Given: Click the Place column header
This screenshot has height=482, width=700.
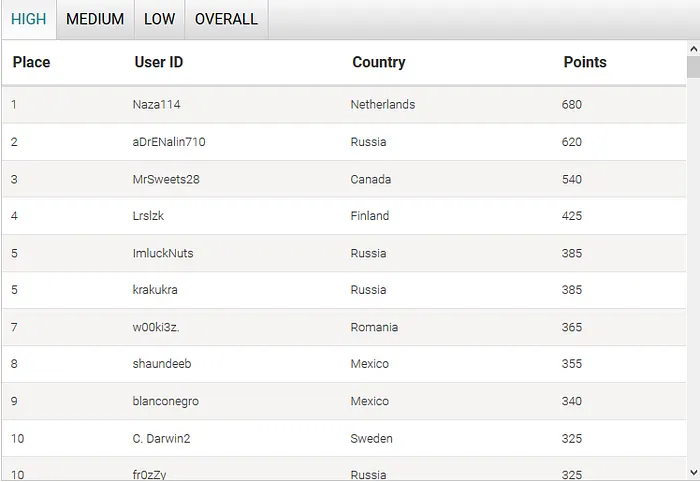Looking at the screenshot, I should (x=31, y=62).
